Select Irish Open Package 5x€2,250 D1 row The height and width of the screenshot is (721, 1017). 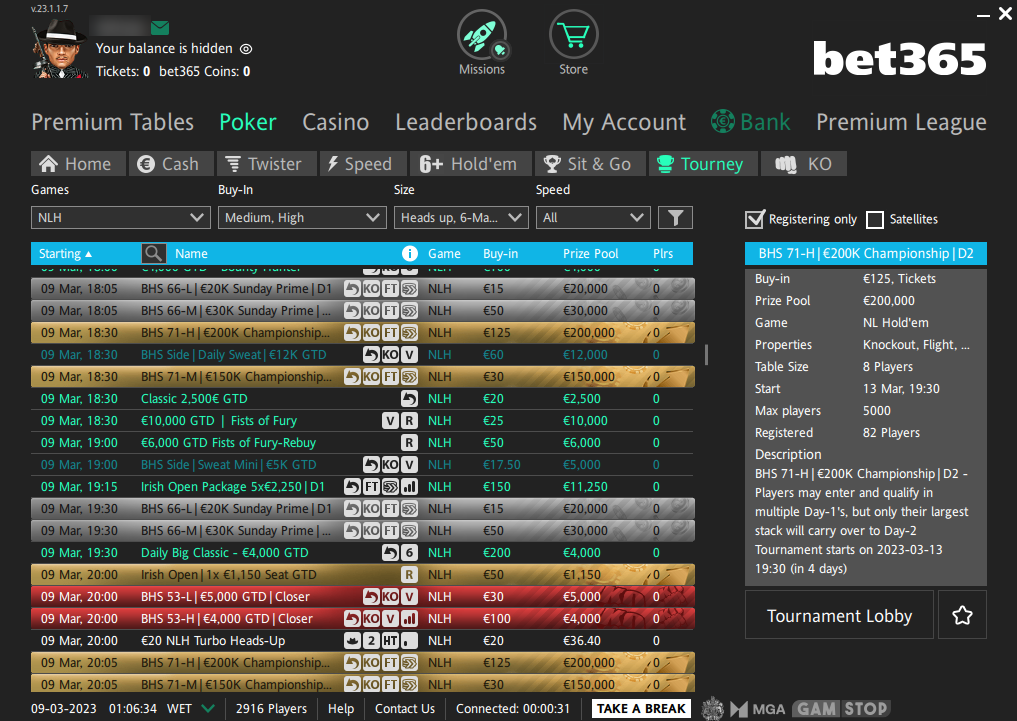(362, 487)
